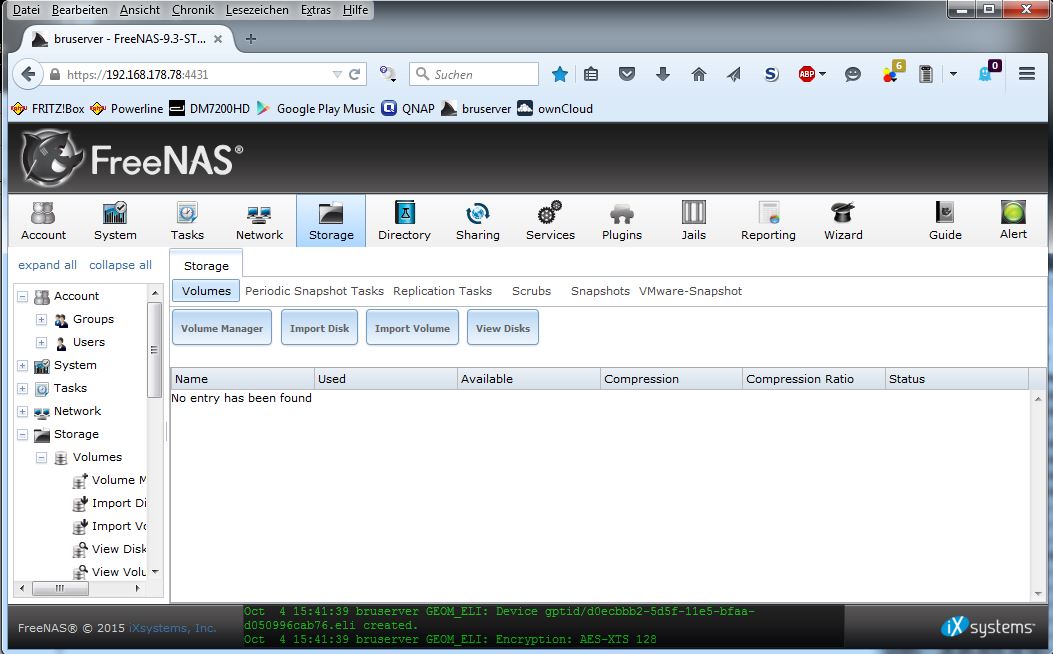The width and height of the screenshot is (1053, 654).
Task: Expand the Users tree node
Action: tap(41, 342)
